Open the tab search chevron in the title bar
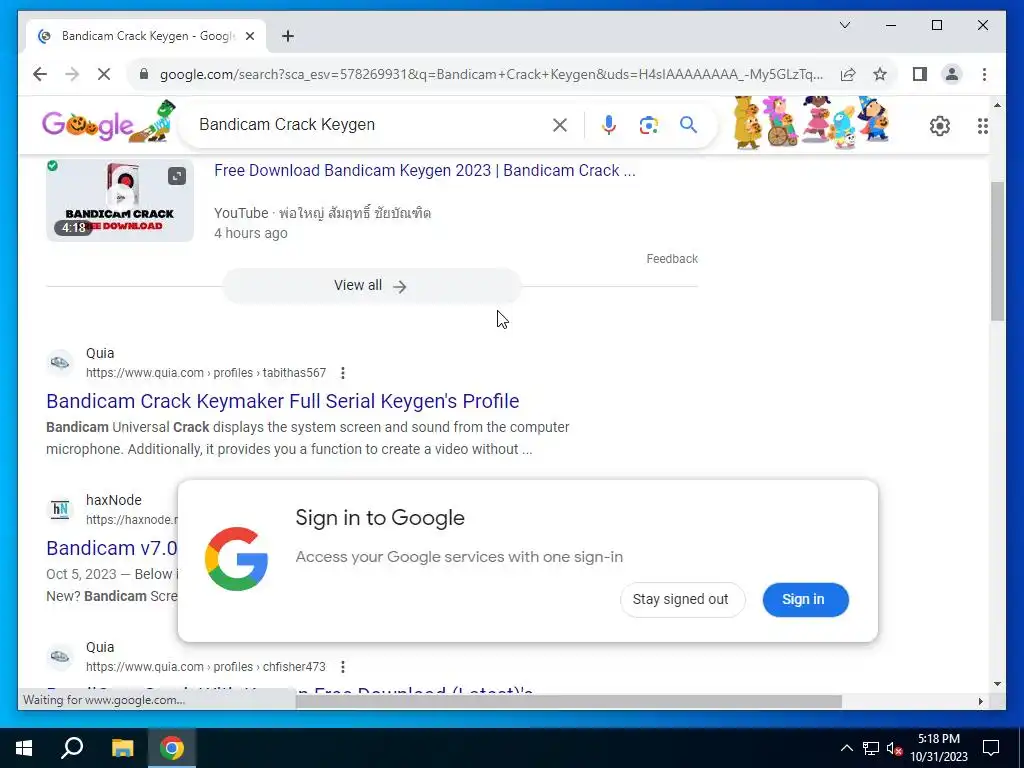Viewport: 1024px width, 768px height. coord(844,25)
